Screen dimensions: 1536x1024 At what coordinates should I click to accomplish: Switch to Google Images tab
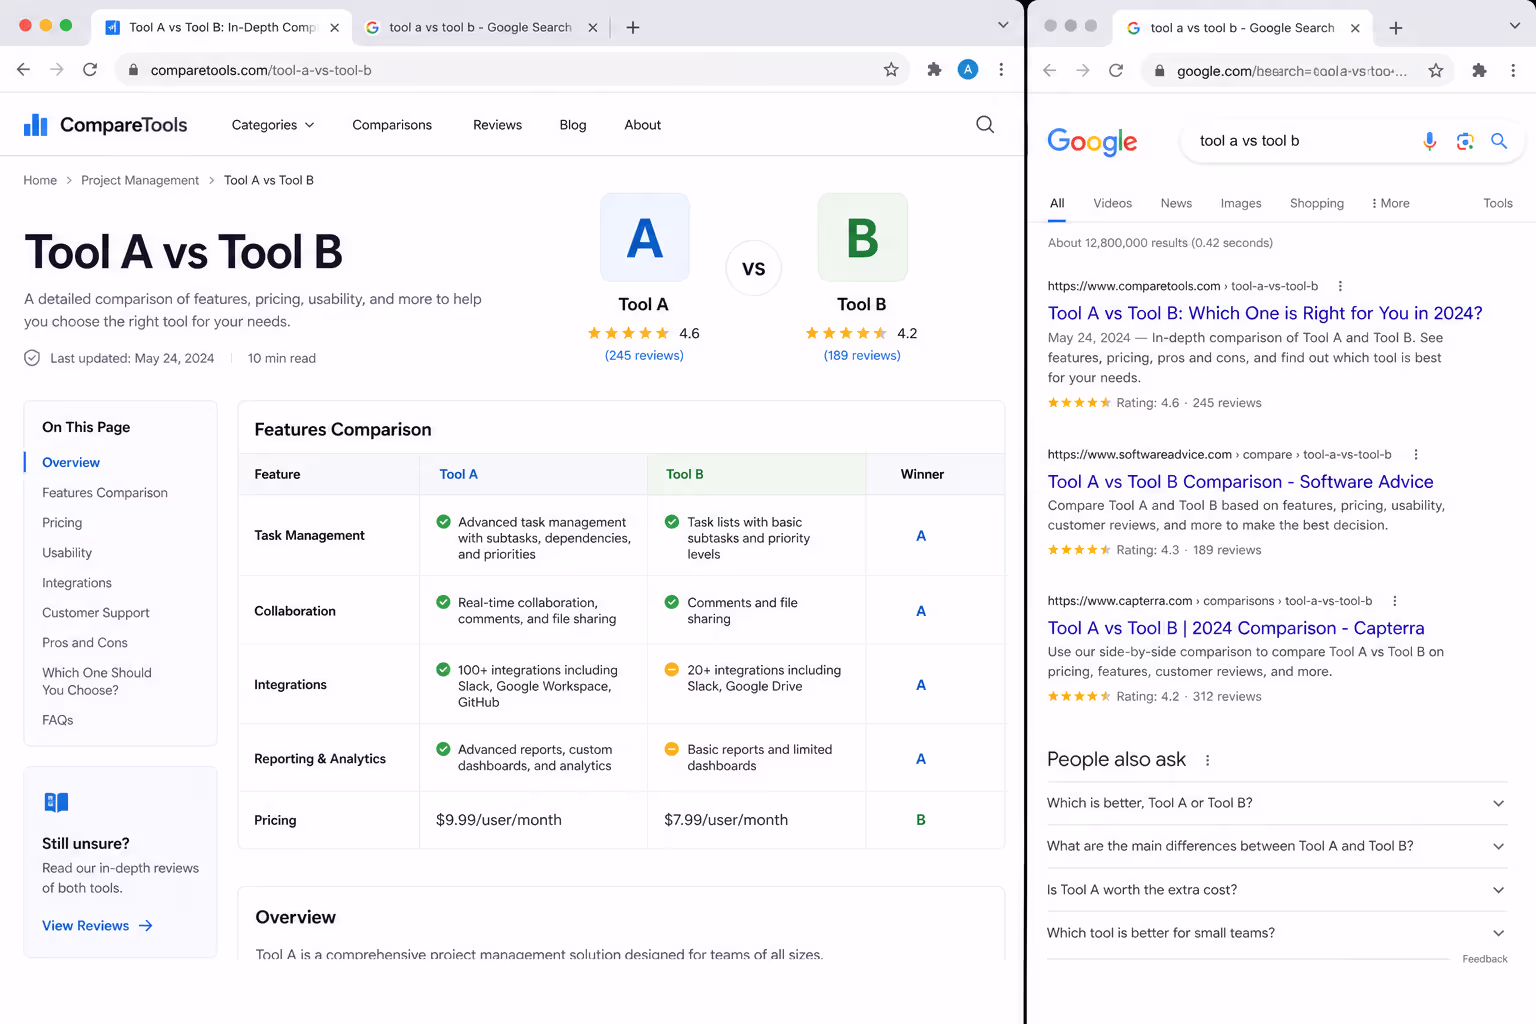1241,203
